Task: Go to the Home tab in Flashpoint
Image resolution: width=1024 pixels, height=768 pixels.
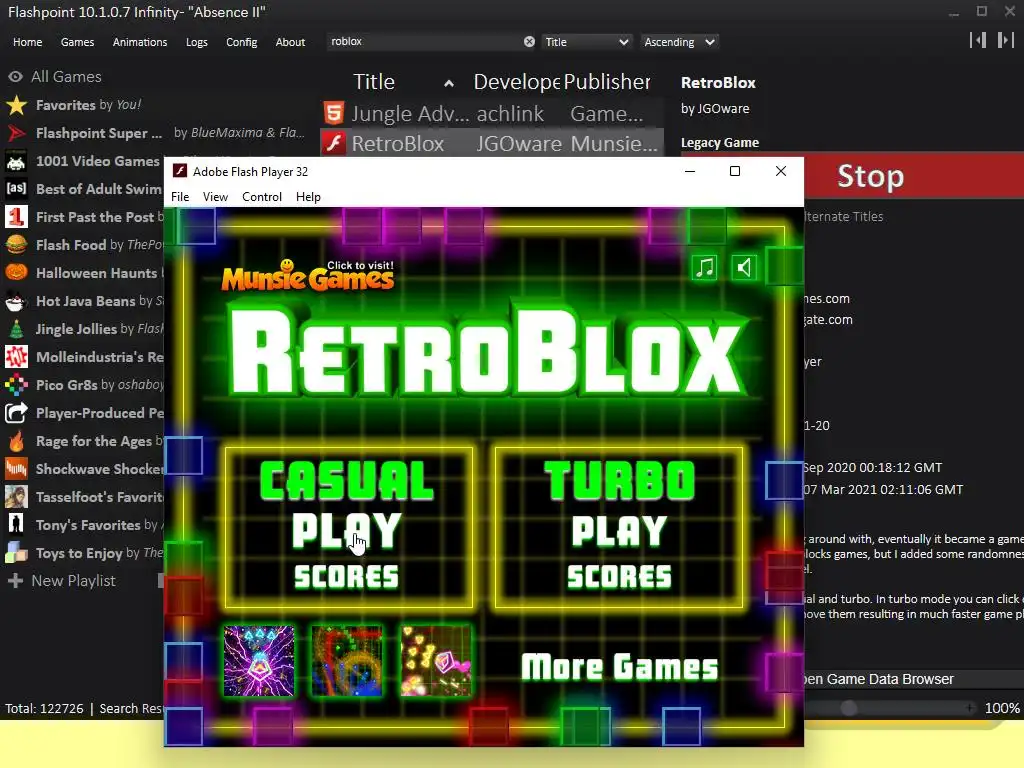Action: pos(27,42)
